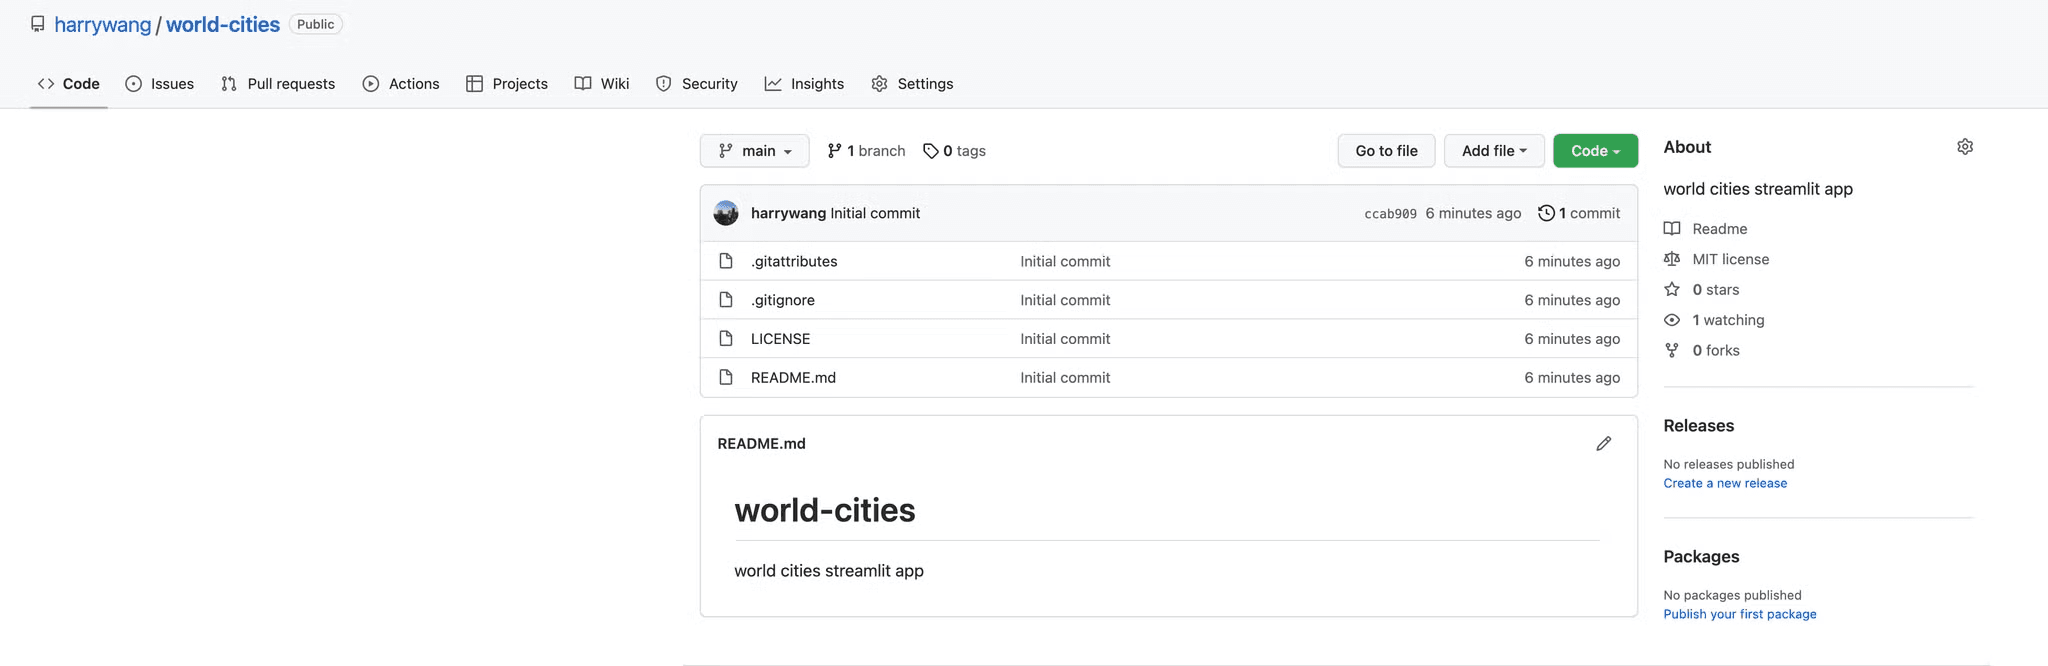This screenshot has width=2048, height=666.
Task: Open repository Settings tab
Action: pos(912,84)
